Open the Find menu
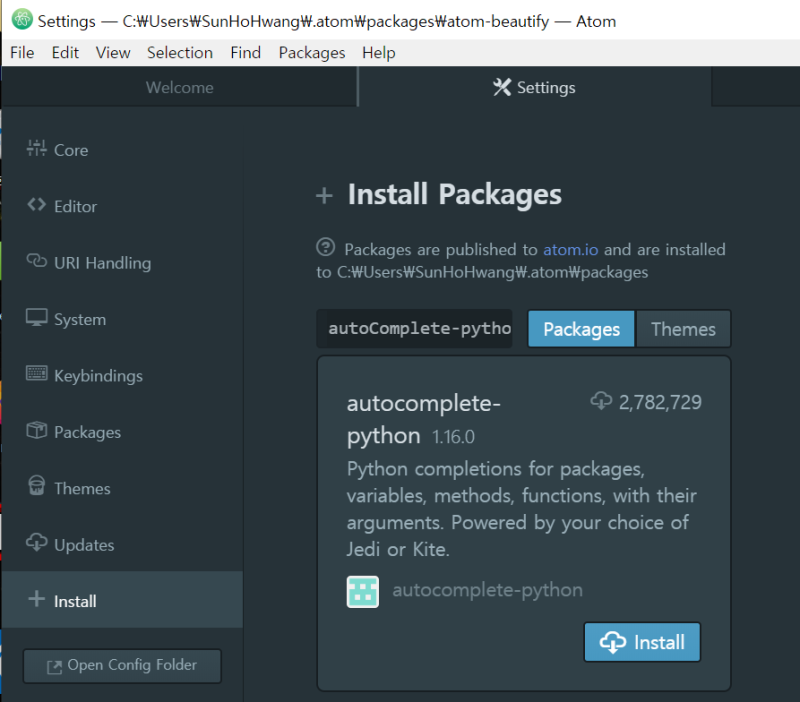The image size is (800, 702). point(246,53)
